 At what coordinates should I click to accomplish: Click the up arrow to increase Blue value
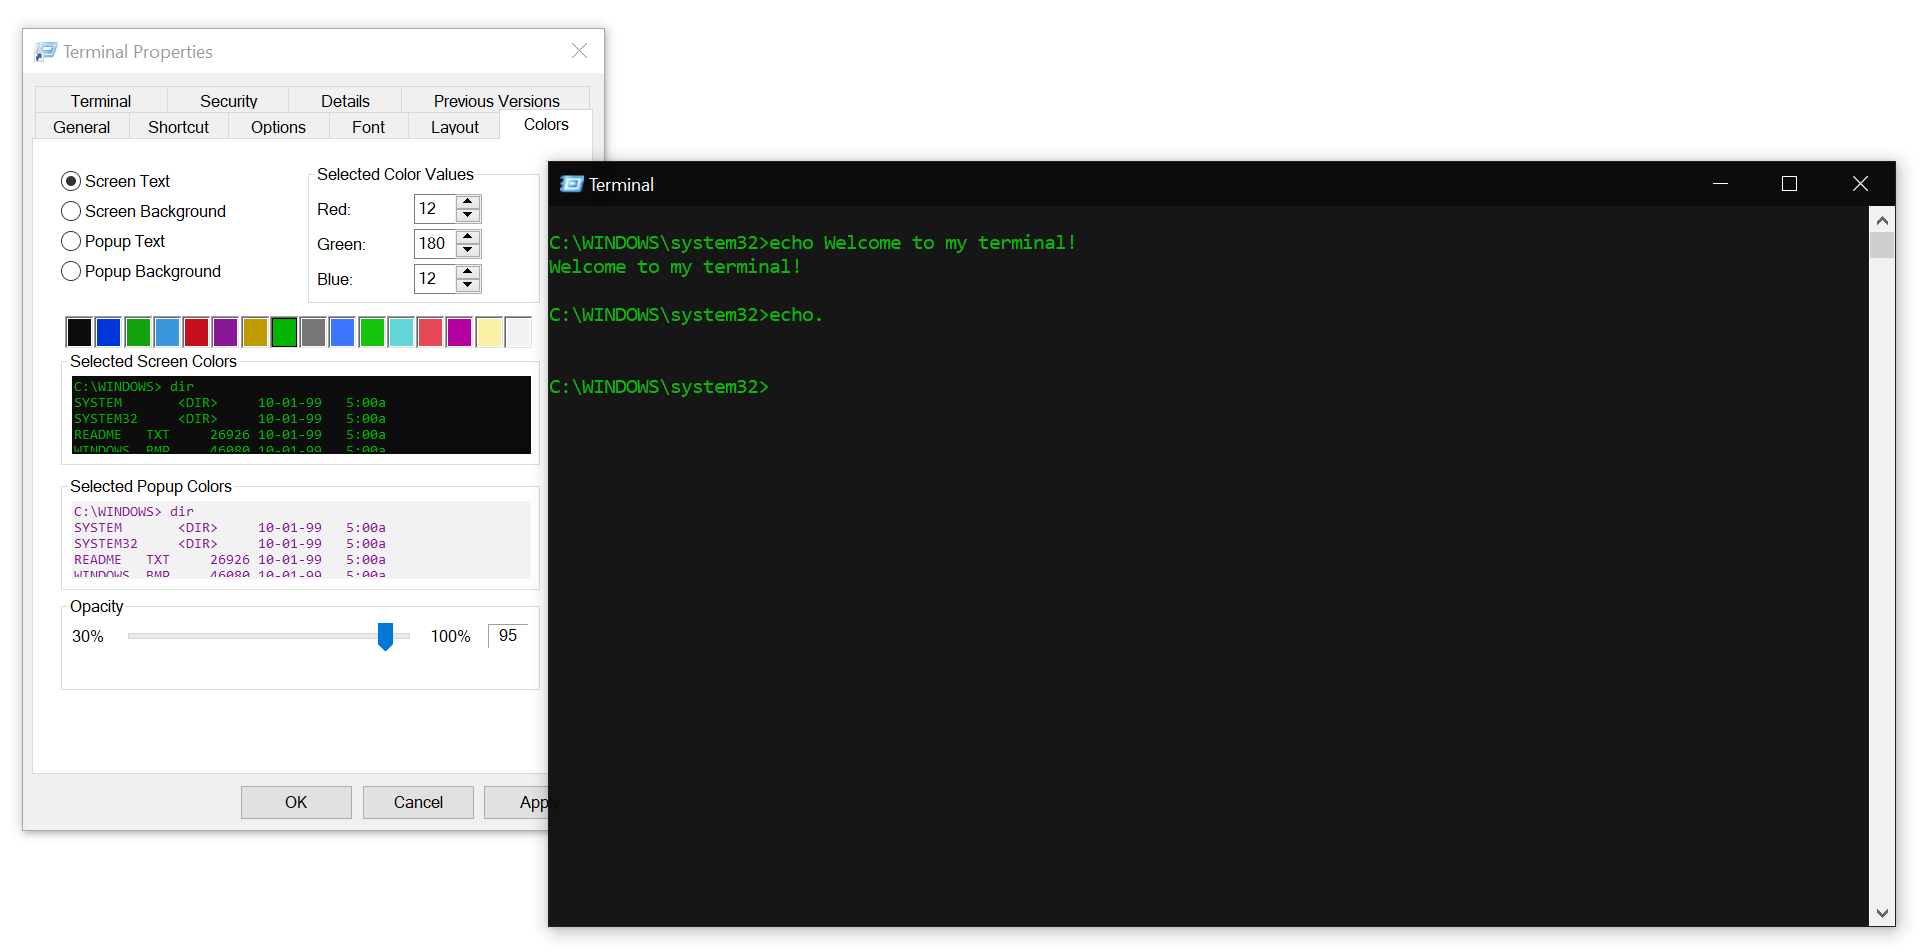(x=467, y=272)
